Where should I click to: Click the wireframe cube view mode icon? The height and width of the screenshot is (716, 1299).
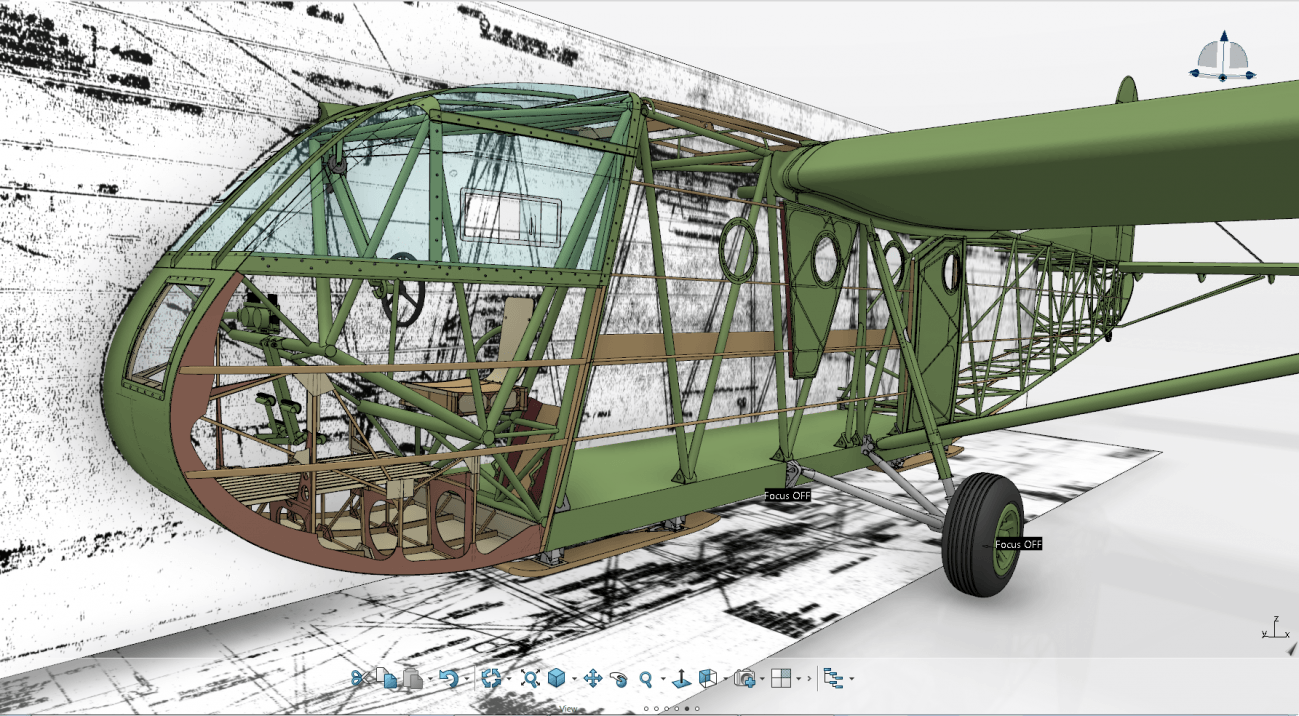pos(707,679)
